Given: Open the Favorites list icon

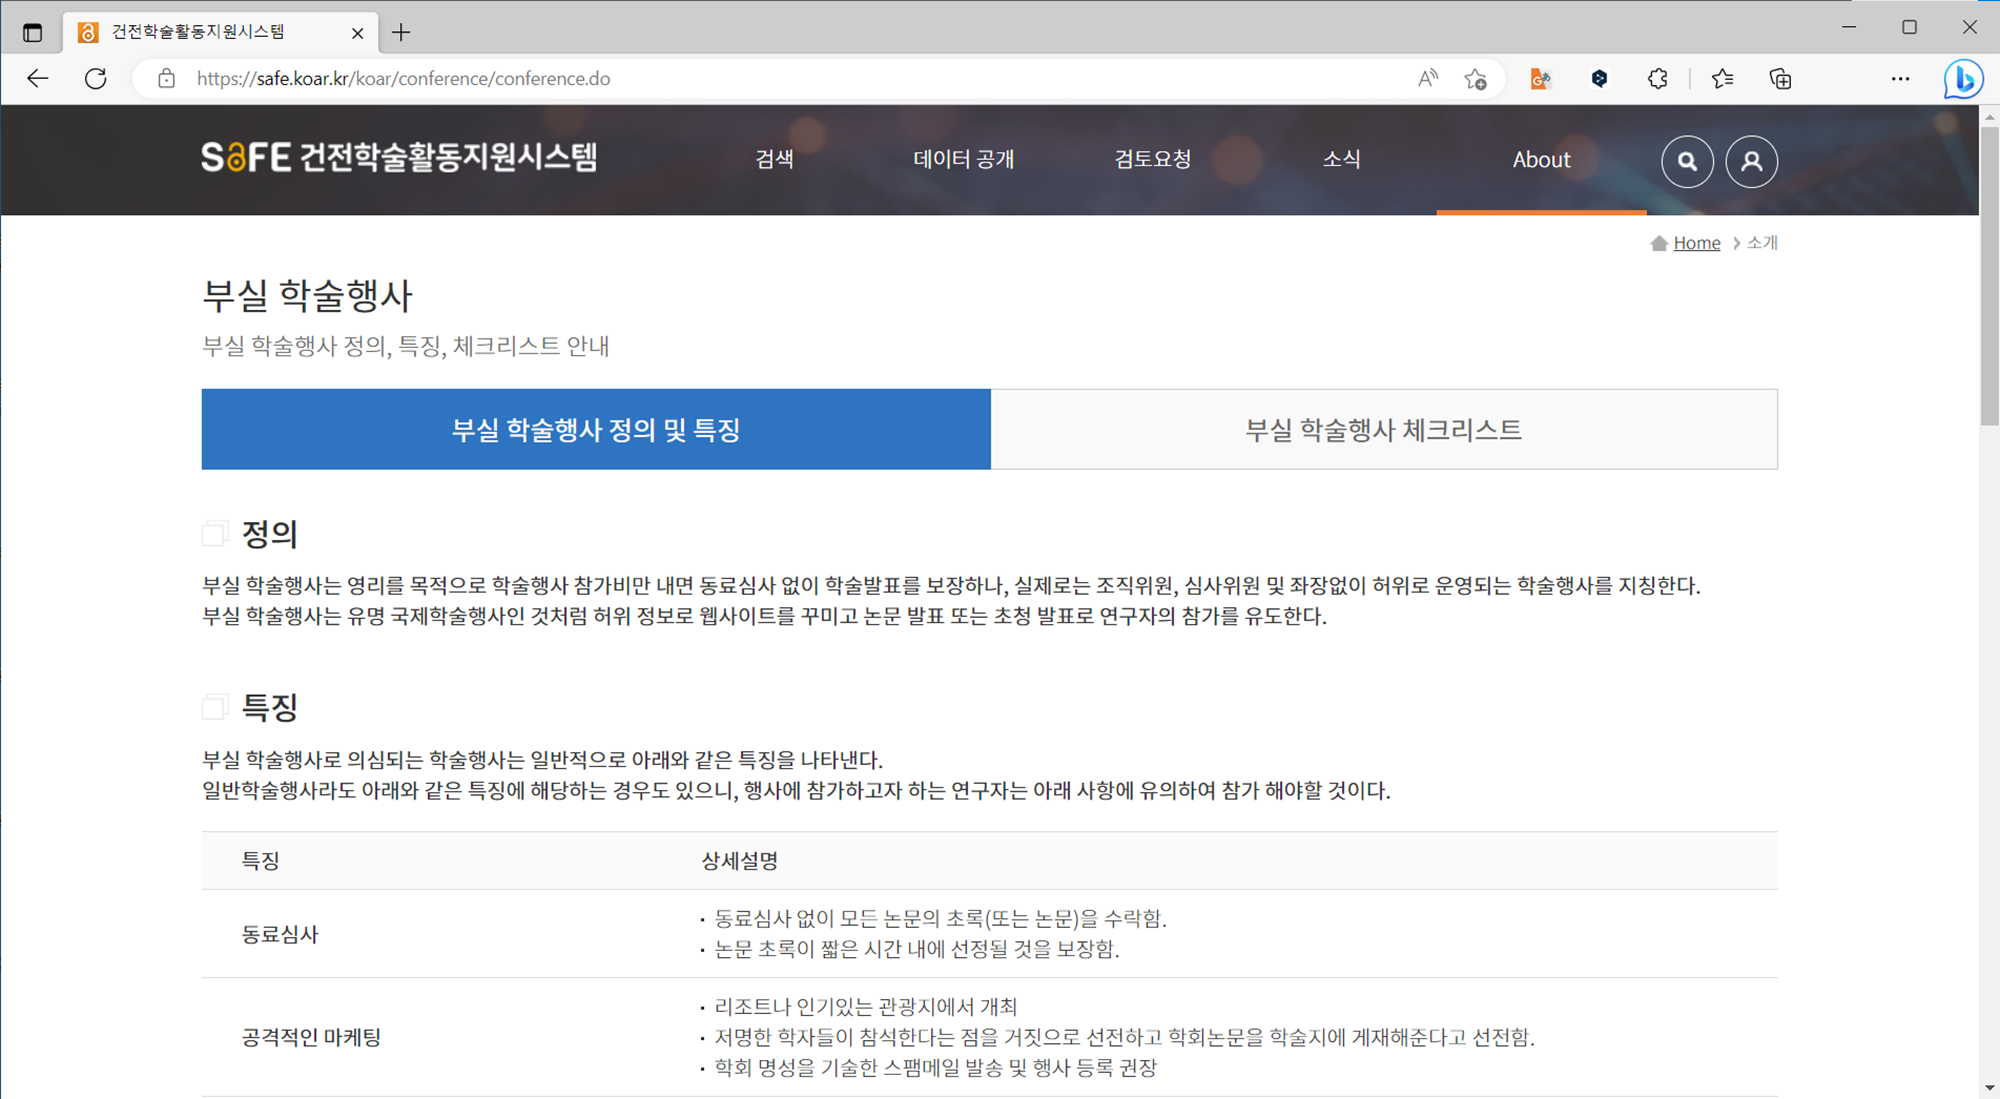Looking at the screenshot, I should tap(1722, 79).
